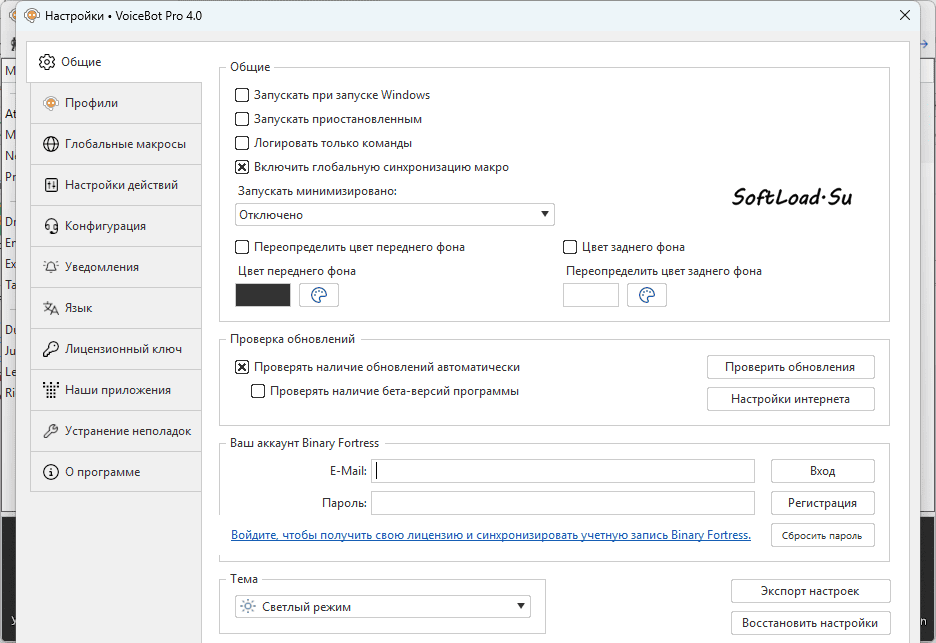Viewport: 936px width, 643px height.
Task: Click the Настройки действий sliders icon
Action: coord(51,185)
